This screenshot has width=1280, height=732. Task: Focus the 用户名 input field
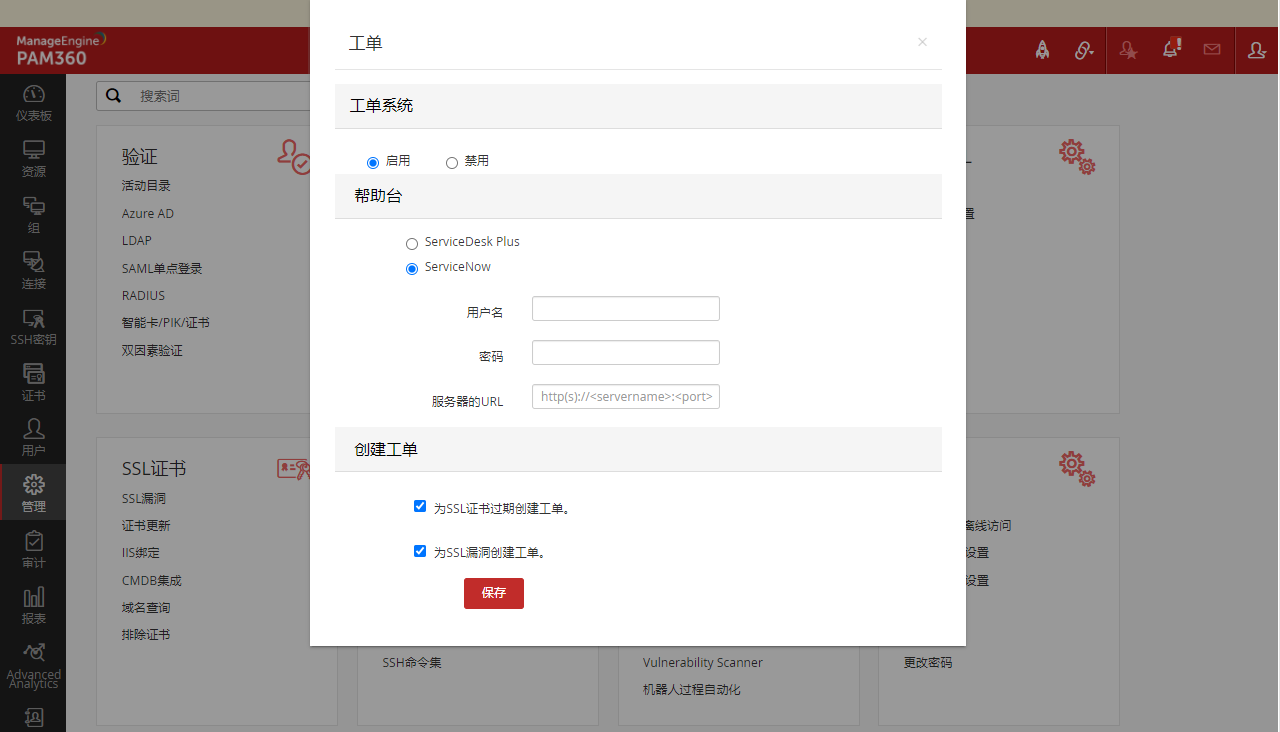[626, 309]
